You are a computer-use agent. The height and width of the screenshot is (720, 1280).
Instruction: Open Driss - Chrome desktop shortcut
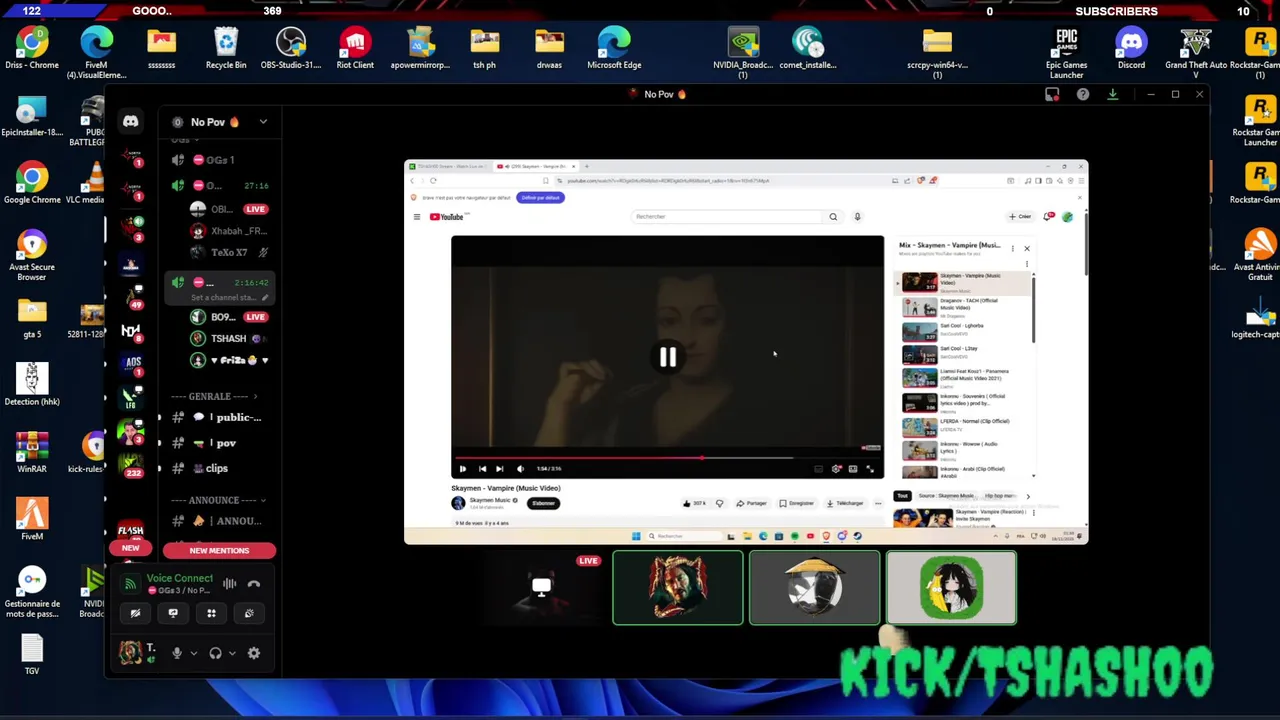[x=32, y=48]
